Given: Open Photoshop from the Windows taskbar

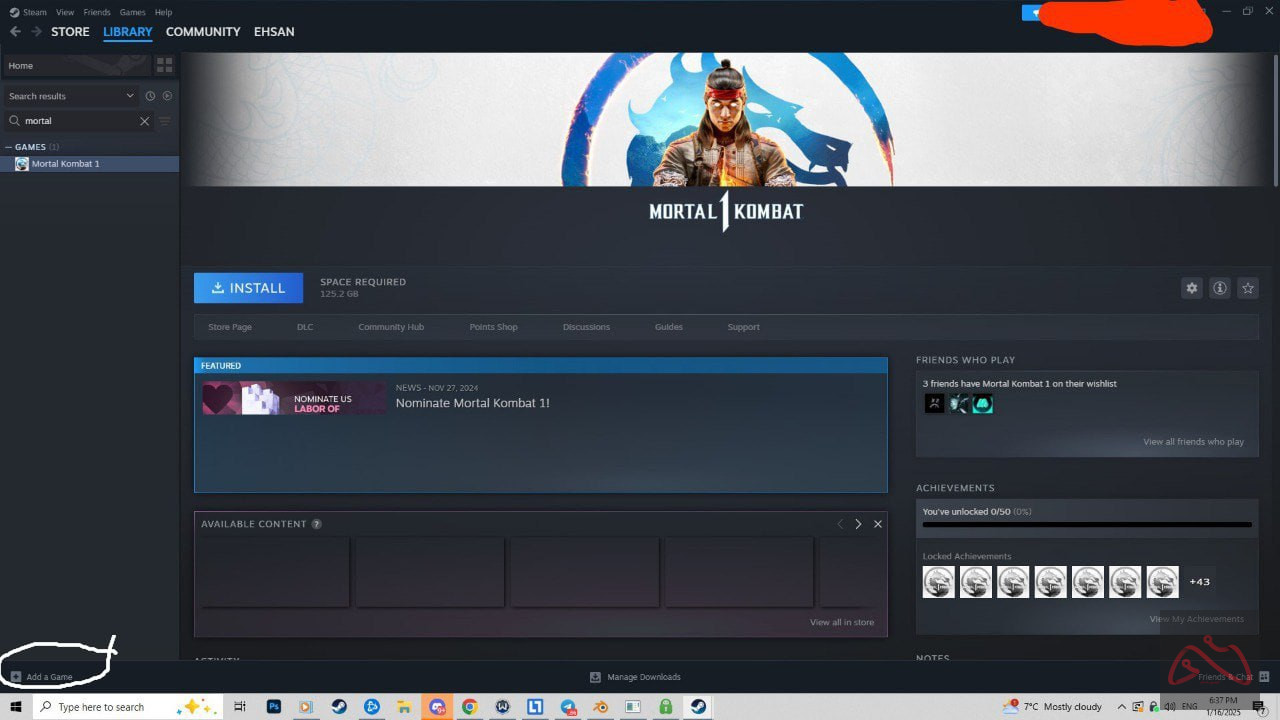Looking at the screenshot, I should 274,707.
